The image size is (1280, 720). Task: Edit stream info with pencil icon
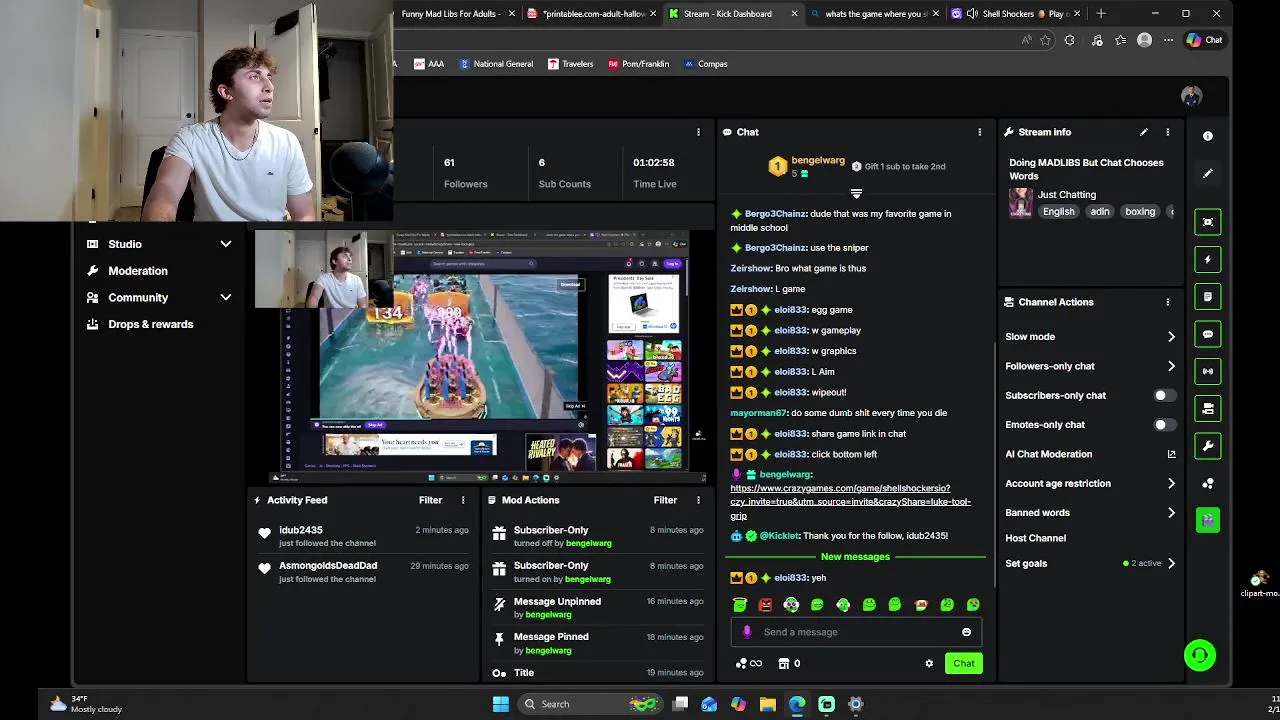(x=1144, y=132)
